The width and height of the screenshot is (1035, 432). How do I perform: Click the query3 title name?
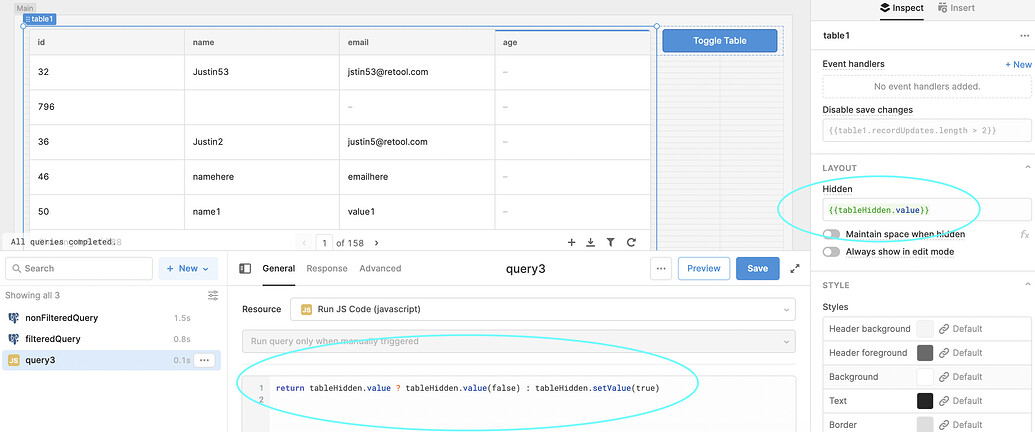click(x=525, y=268)
